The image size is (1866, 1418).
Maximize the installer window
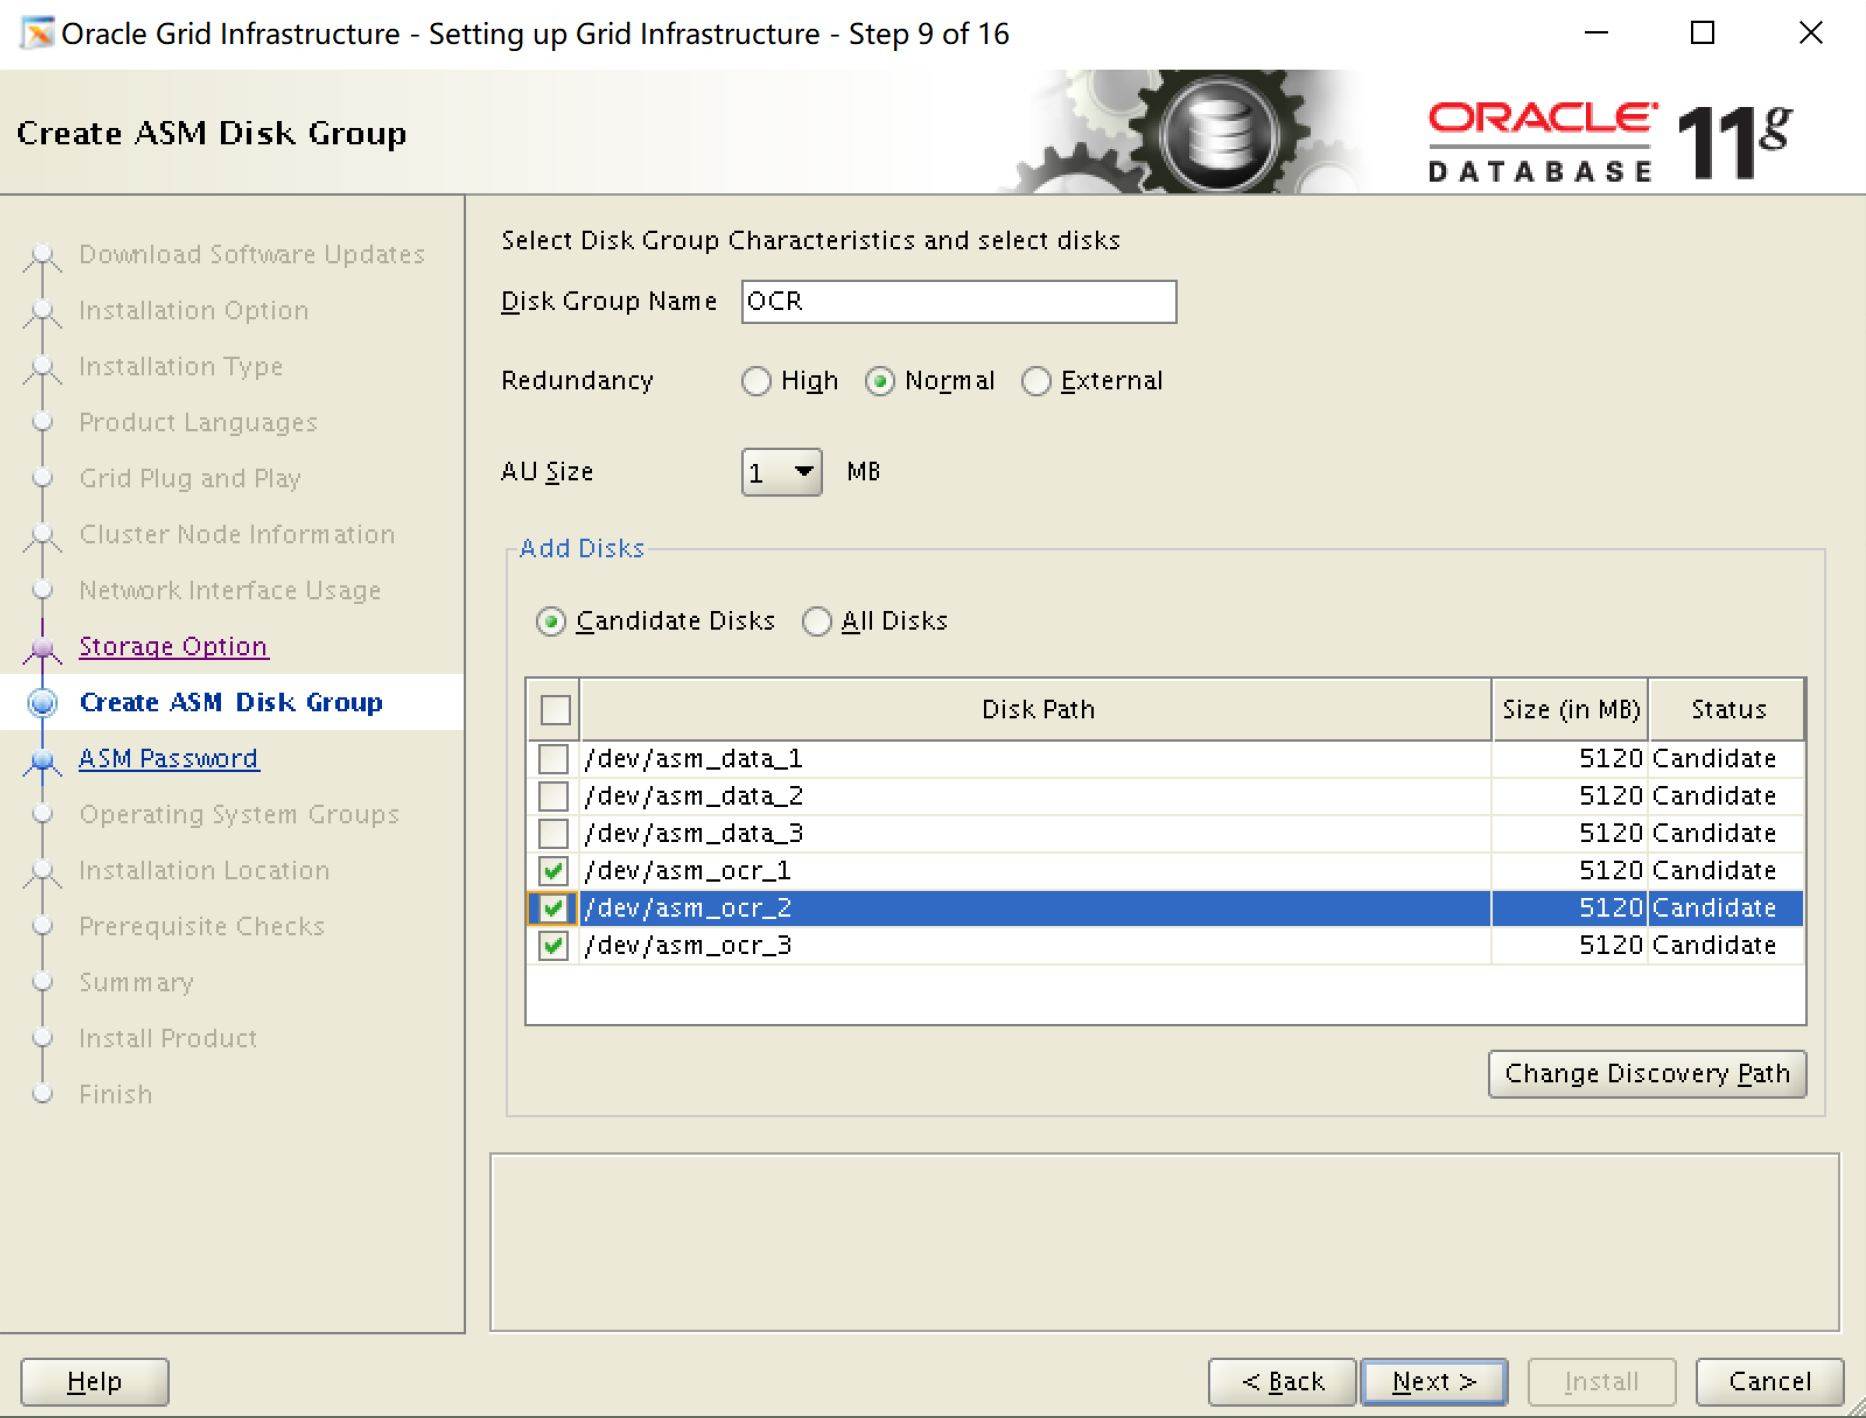(x=1702, y=33)
